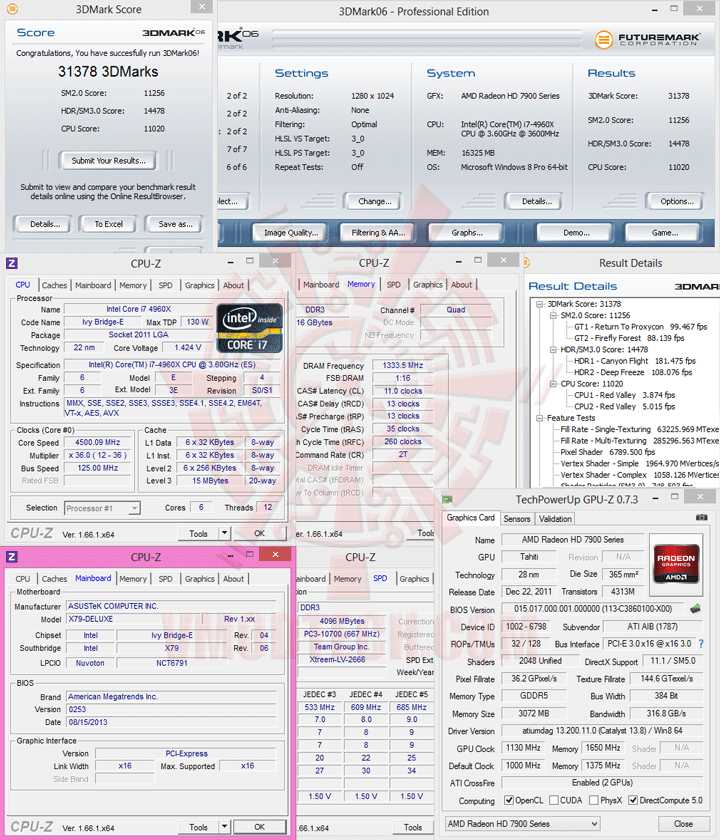Image resolution: width=720 pixels, height=840 pixels.
Task: Click the Filtering & AA... button
Action: coord(378,232)
